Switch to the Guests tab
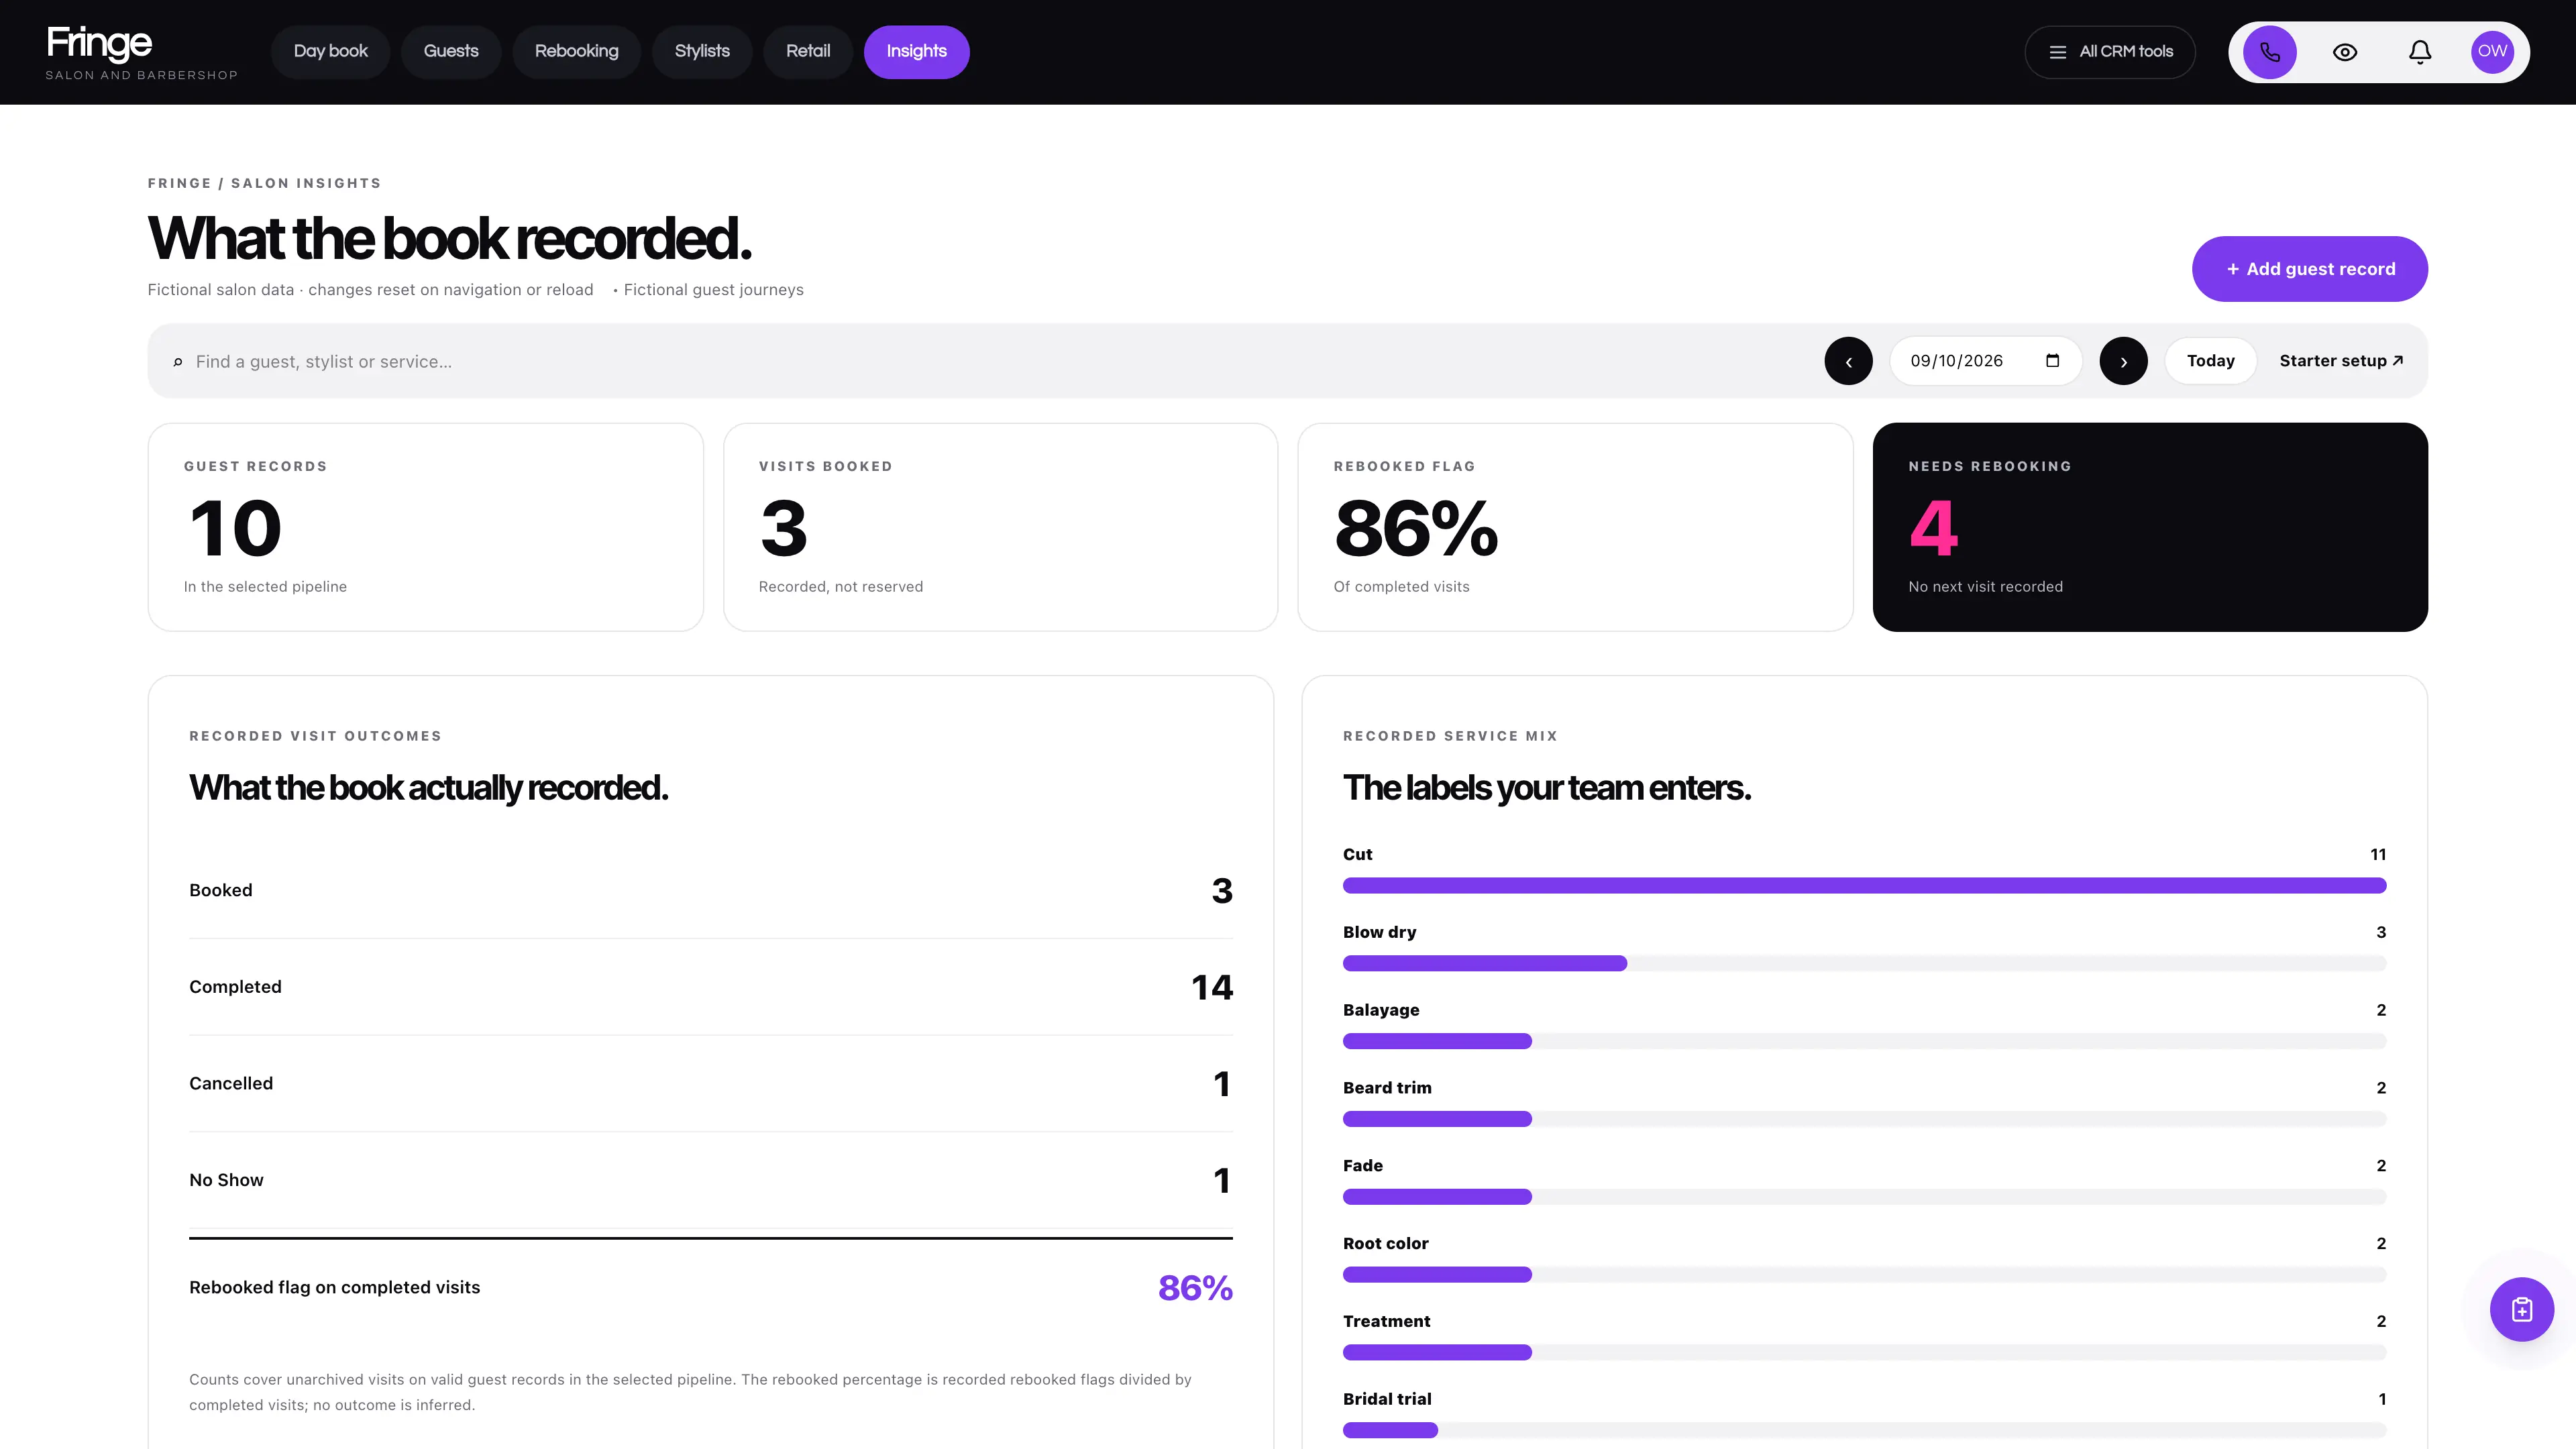Image resolution: width=2576 pixels, height=1449 pixels. click(451, 52)
